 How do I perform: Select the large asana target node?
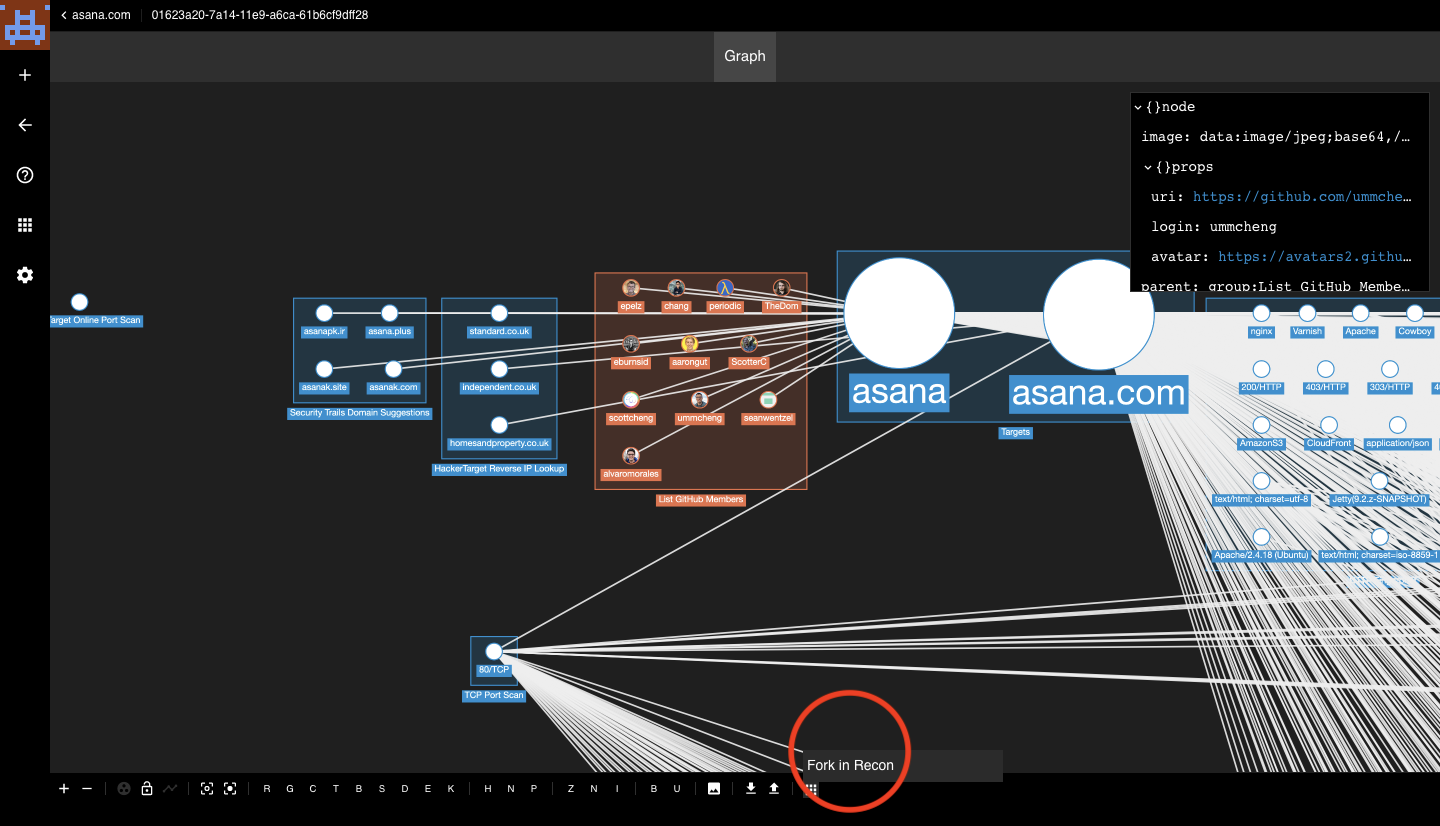(899, 313)
